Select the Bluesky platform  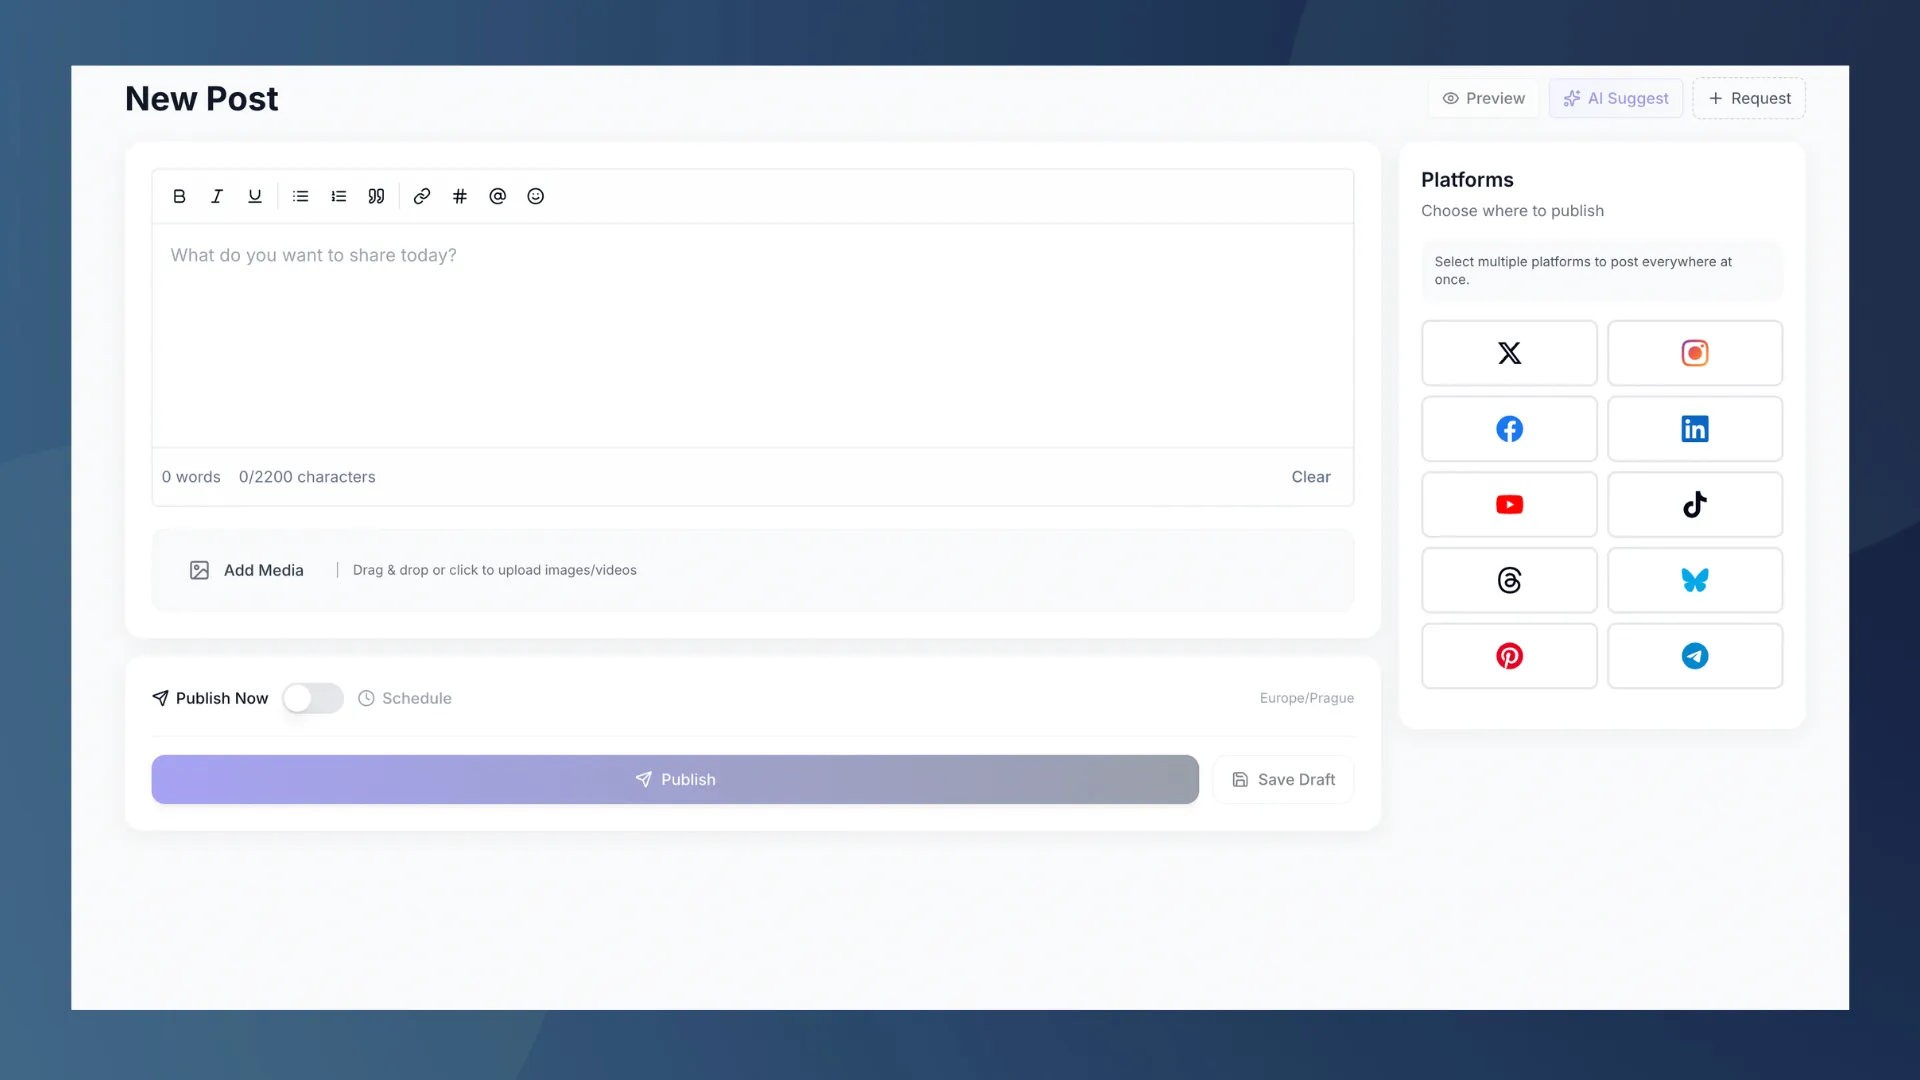pyautogui.click(x=1695, y=580)
